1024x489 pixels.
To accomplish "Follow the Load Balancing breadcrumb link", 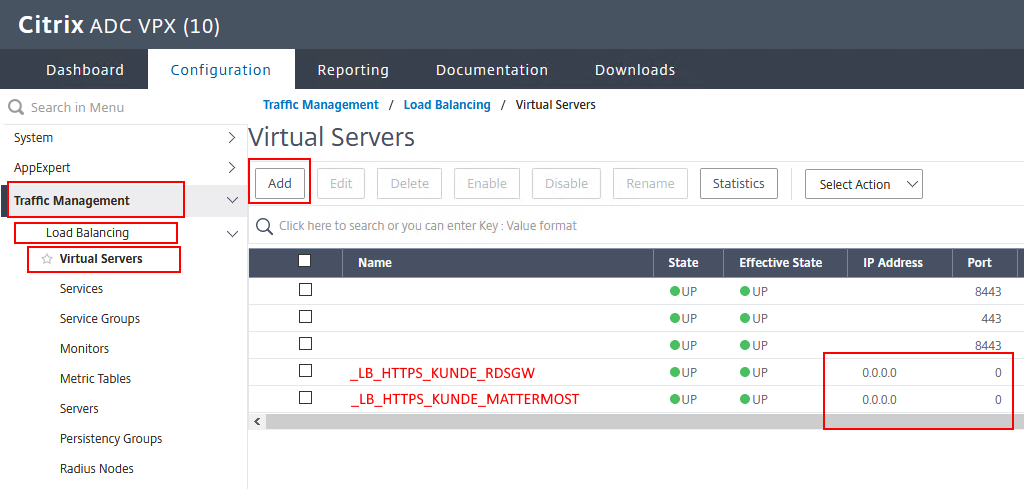I will [x=447, y=105].
